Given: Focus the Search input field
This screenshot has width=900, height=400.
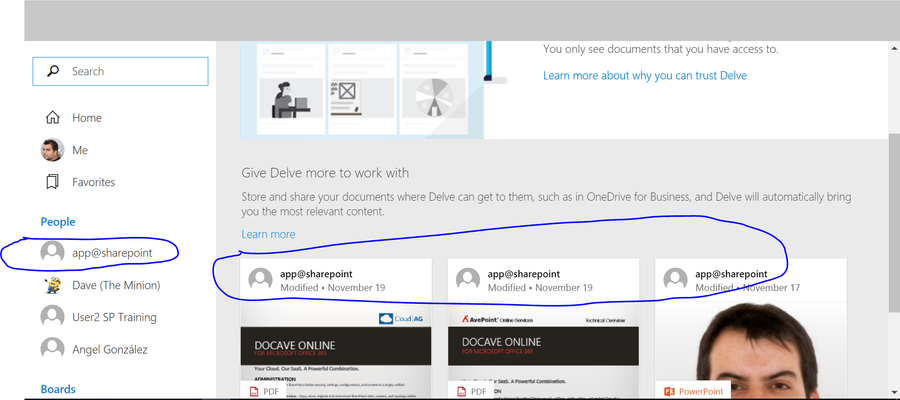Looking at the screenshot, I should point(120,71).
